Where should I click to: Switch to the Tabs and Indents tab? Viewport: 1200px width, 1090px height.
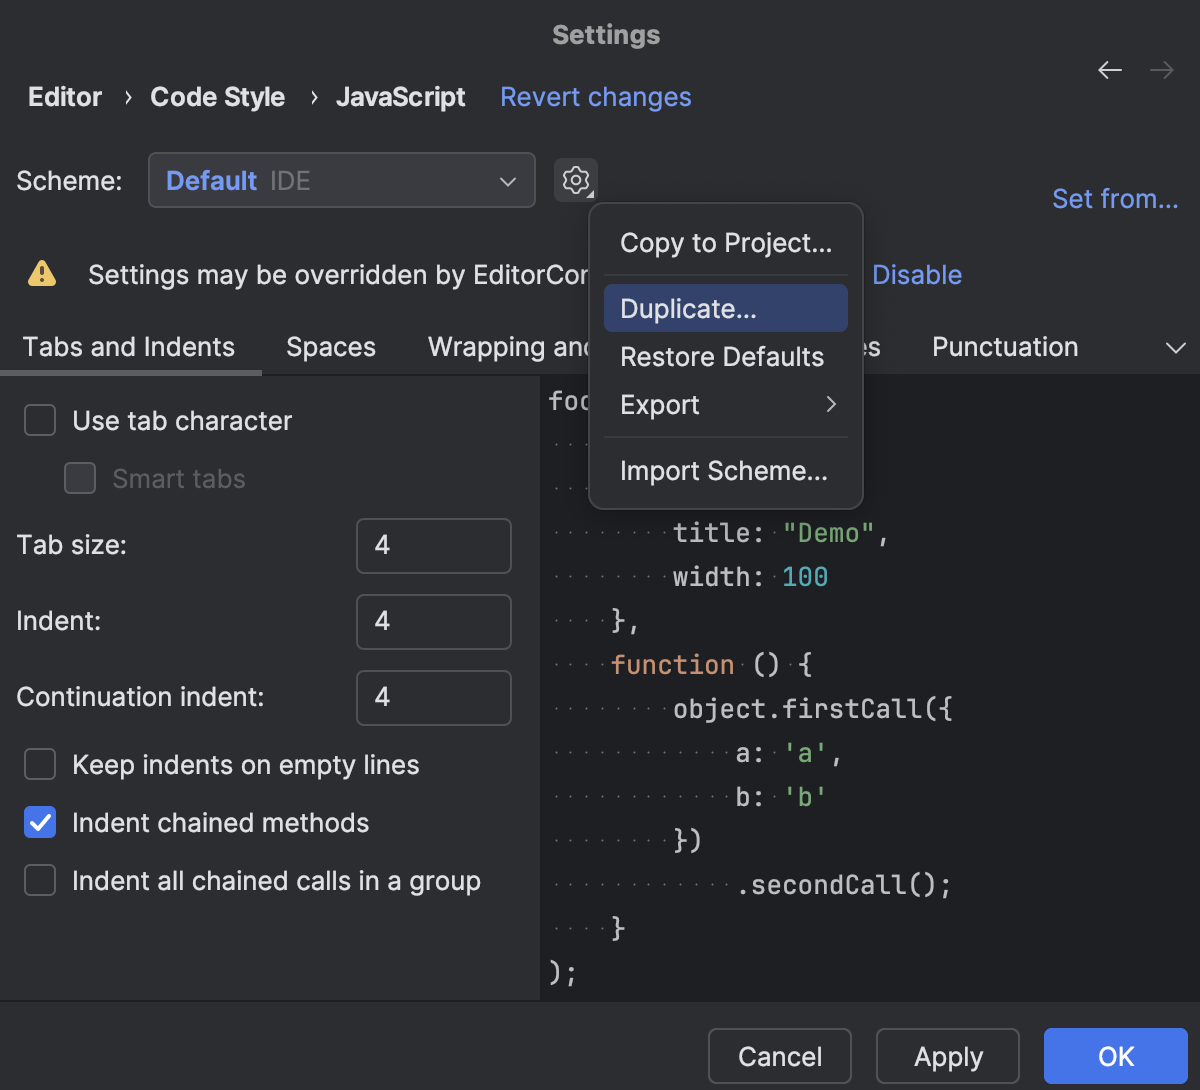(129, 347)
